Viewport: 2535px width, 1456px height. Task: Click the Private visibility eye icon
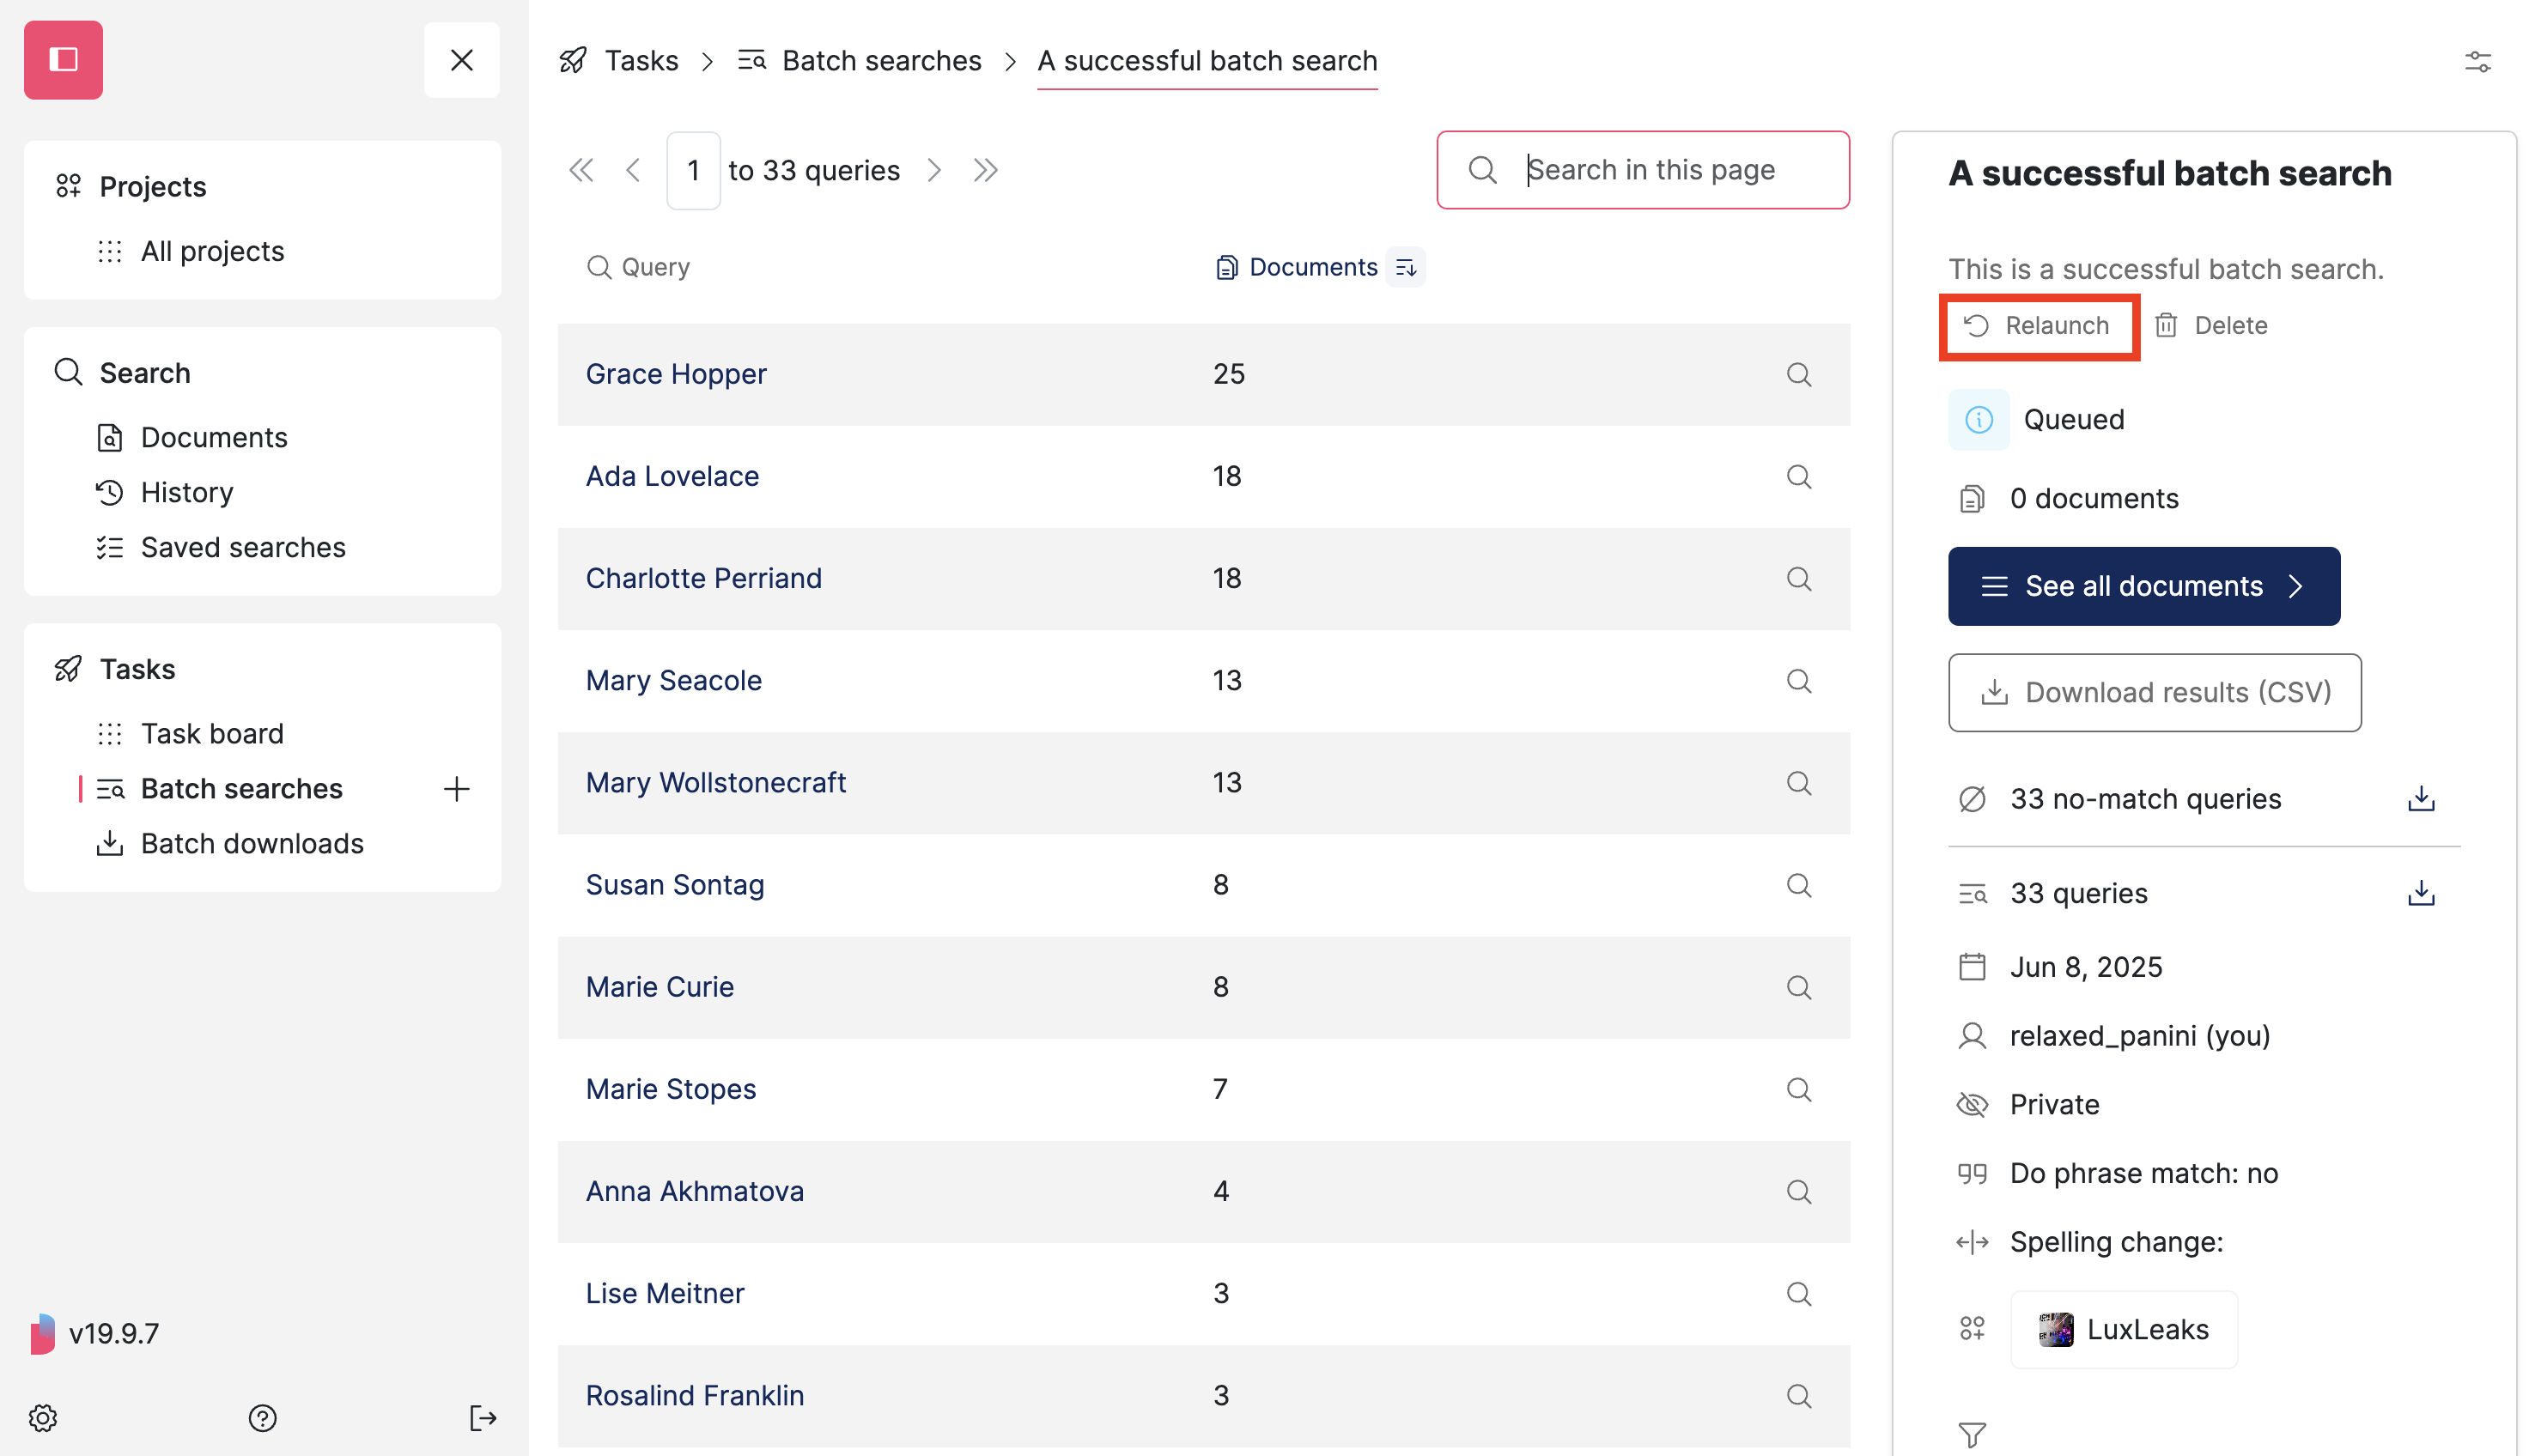[1972, 1104]
